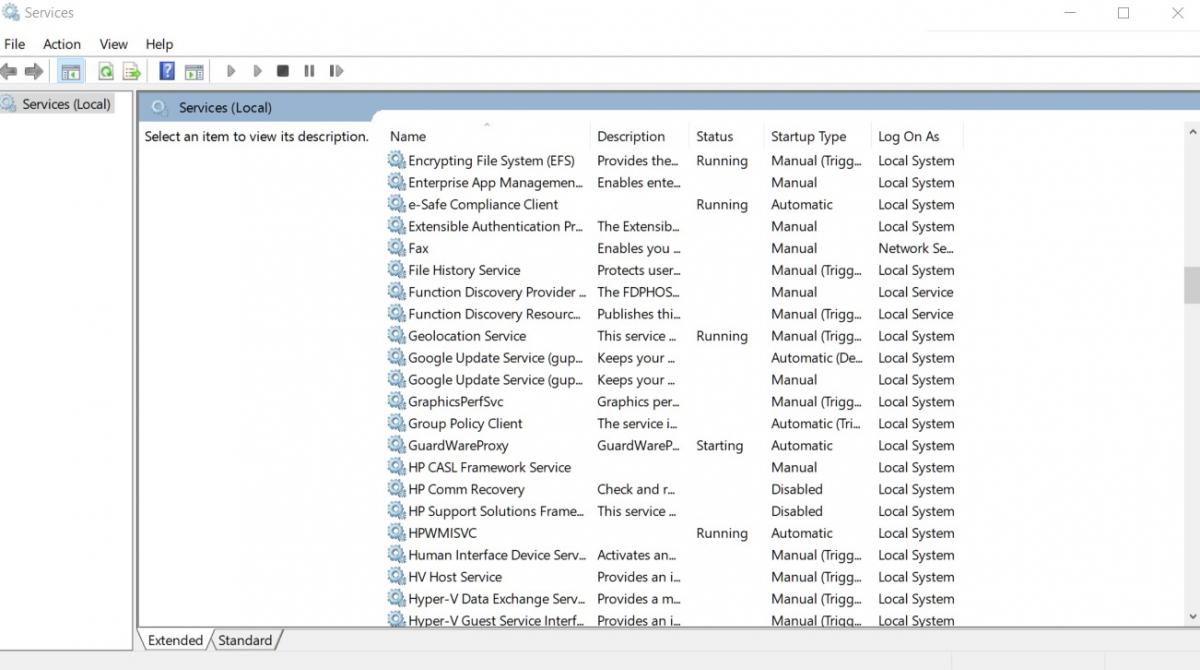
Task: Click The FDPHOS... description cell
Action: (x=638, y=292)
